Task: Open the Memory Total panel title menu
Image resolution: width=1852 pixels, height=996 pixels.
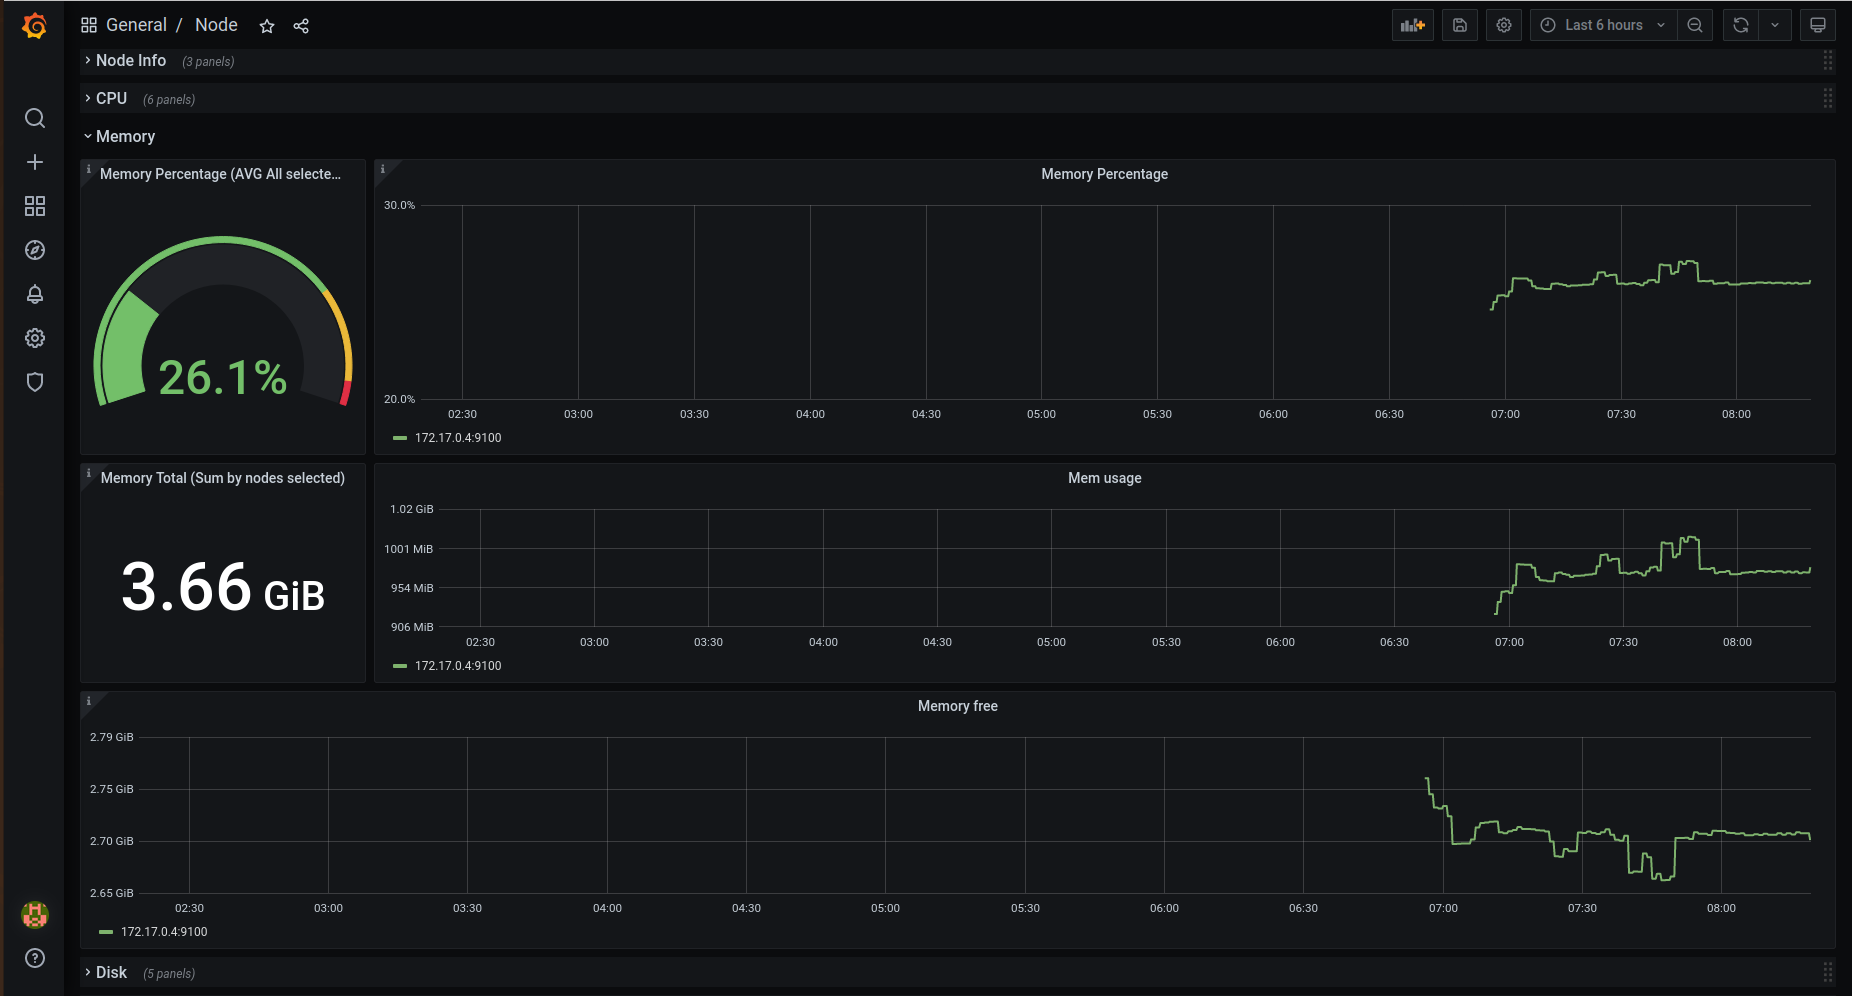Action: tap(223, 478)
